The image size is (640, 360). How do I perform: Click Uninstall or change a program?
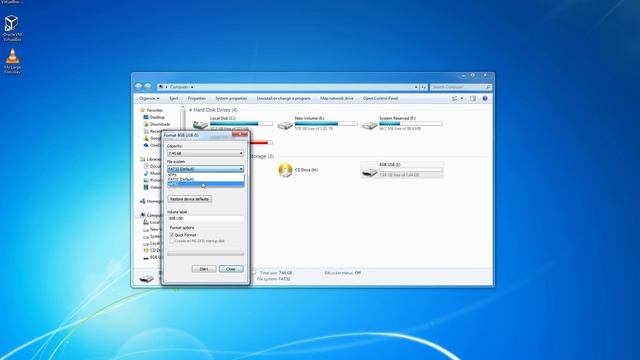[283, 98]
